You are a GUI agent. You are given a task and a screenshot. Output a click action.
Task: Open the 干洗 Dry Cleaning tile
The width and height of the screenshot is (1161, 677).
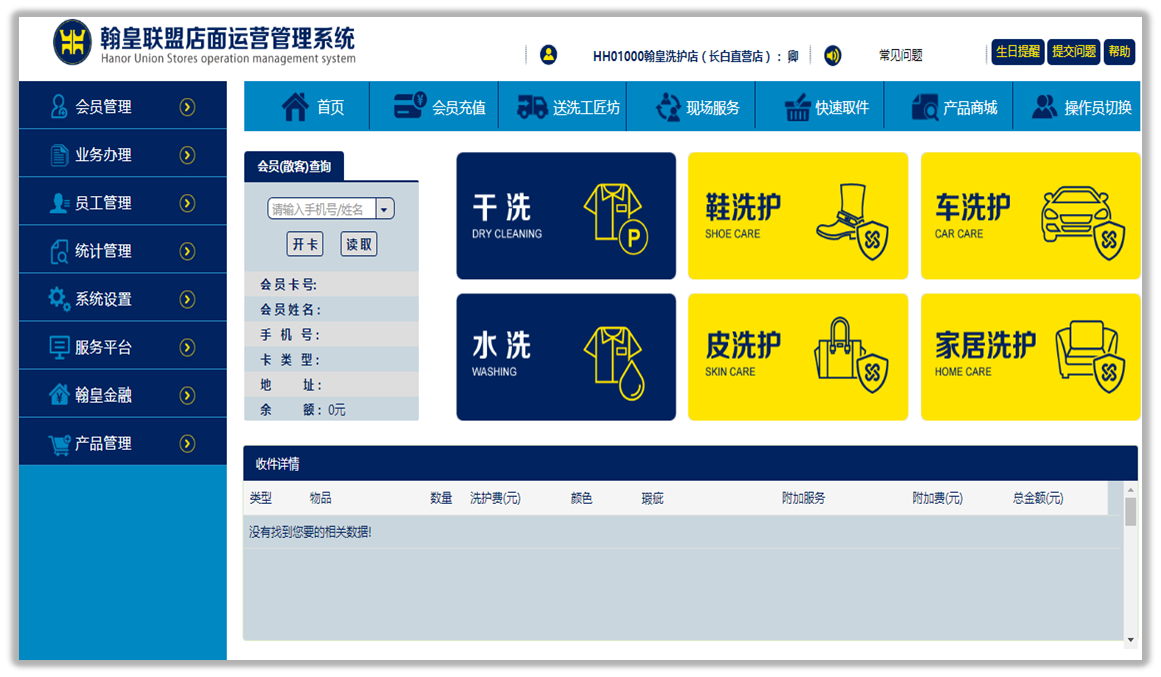[566, 216]
